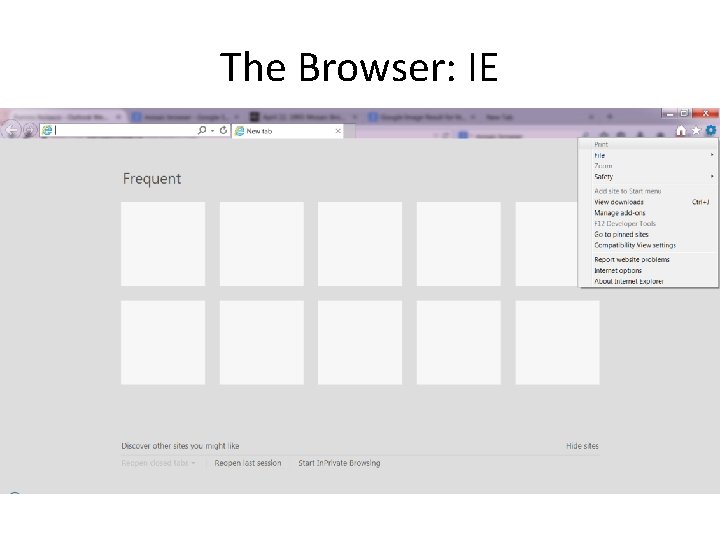Open the first Frequent tile in top row

pyautogui.click(x=163, y=244)
